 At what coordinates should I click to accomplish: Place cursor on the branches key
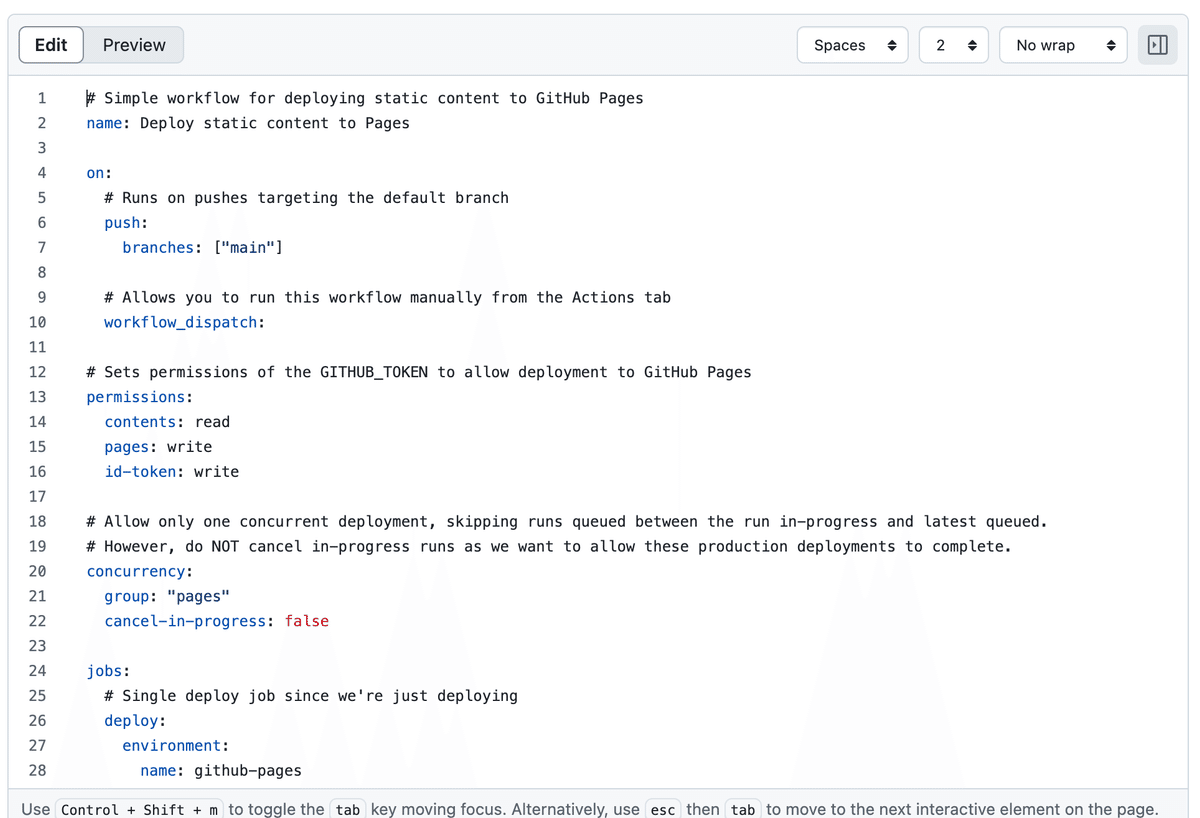click(x=158, y=247)
